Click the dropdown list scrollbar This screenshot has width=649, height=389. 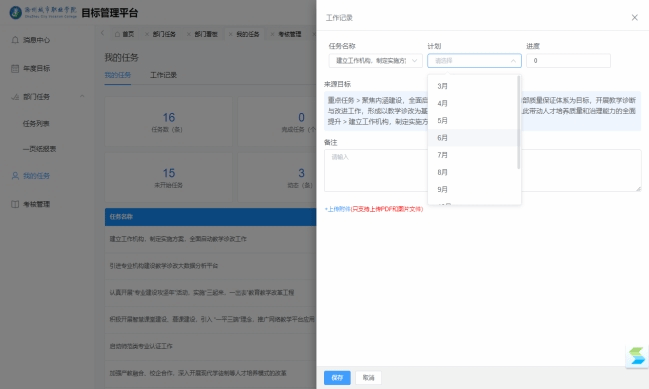pos(519,122)
